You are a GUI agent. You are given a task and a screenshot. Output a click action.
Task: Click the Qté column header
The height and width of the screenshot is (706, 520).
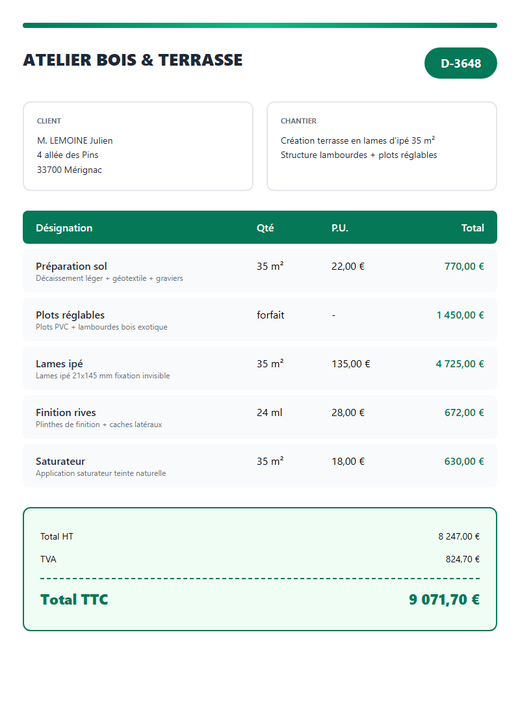[x=265, y=228]
